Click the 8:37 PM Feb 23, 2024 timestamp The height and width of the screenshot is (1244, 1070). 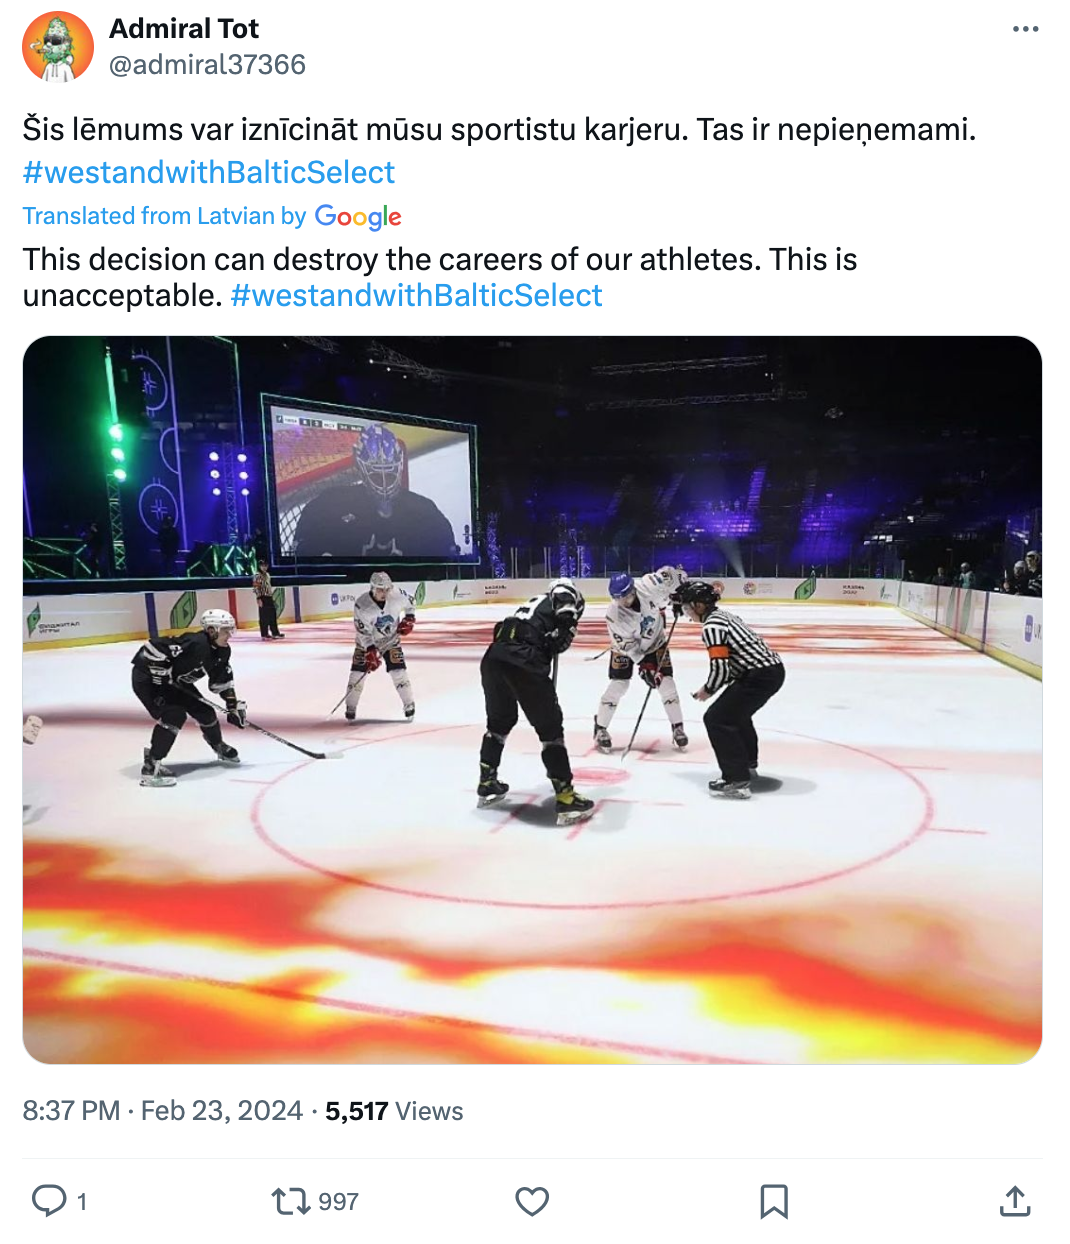pyautogui.click(x=162, y=1111)
